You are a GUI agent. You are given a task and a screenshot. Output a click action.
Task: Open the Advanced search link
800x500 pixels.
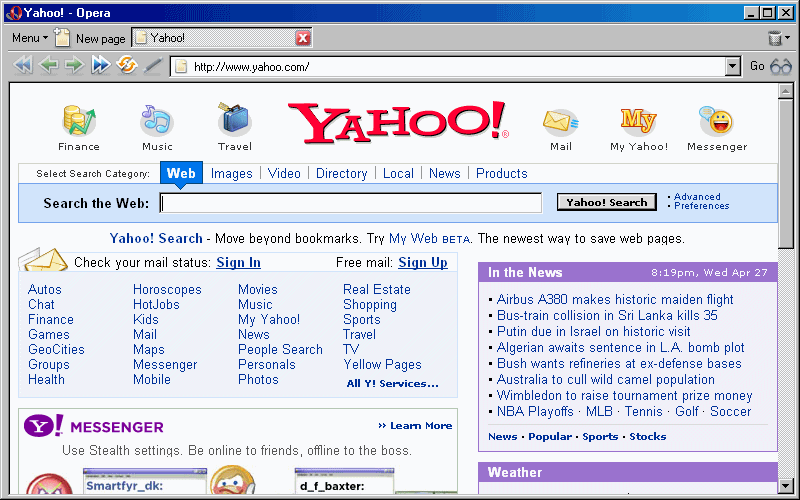pyautogui.click(x=697, y=196)
